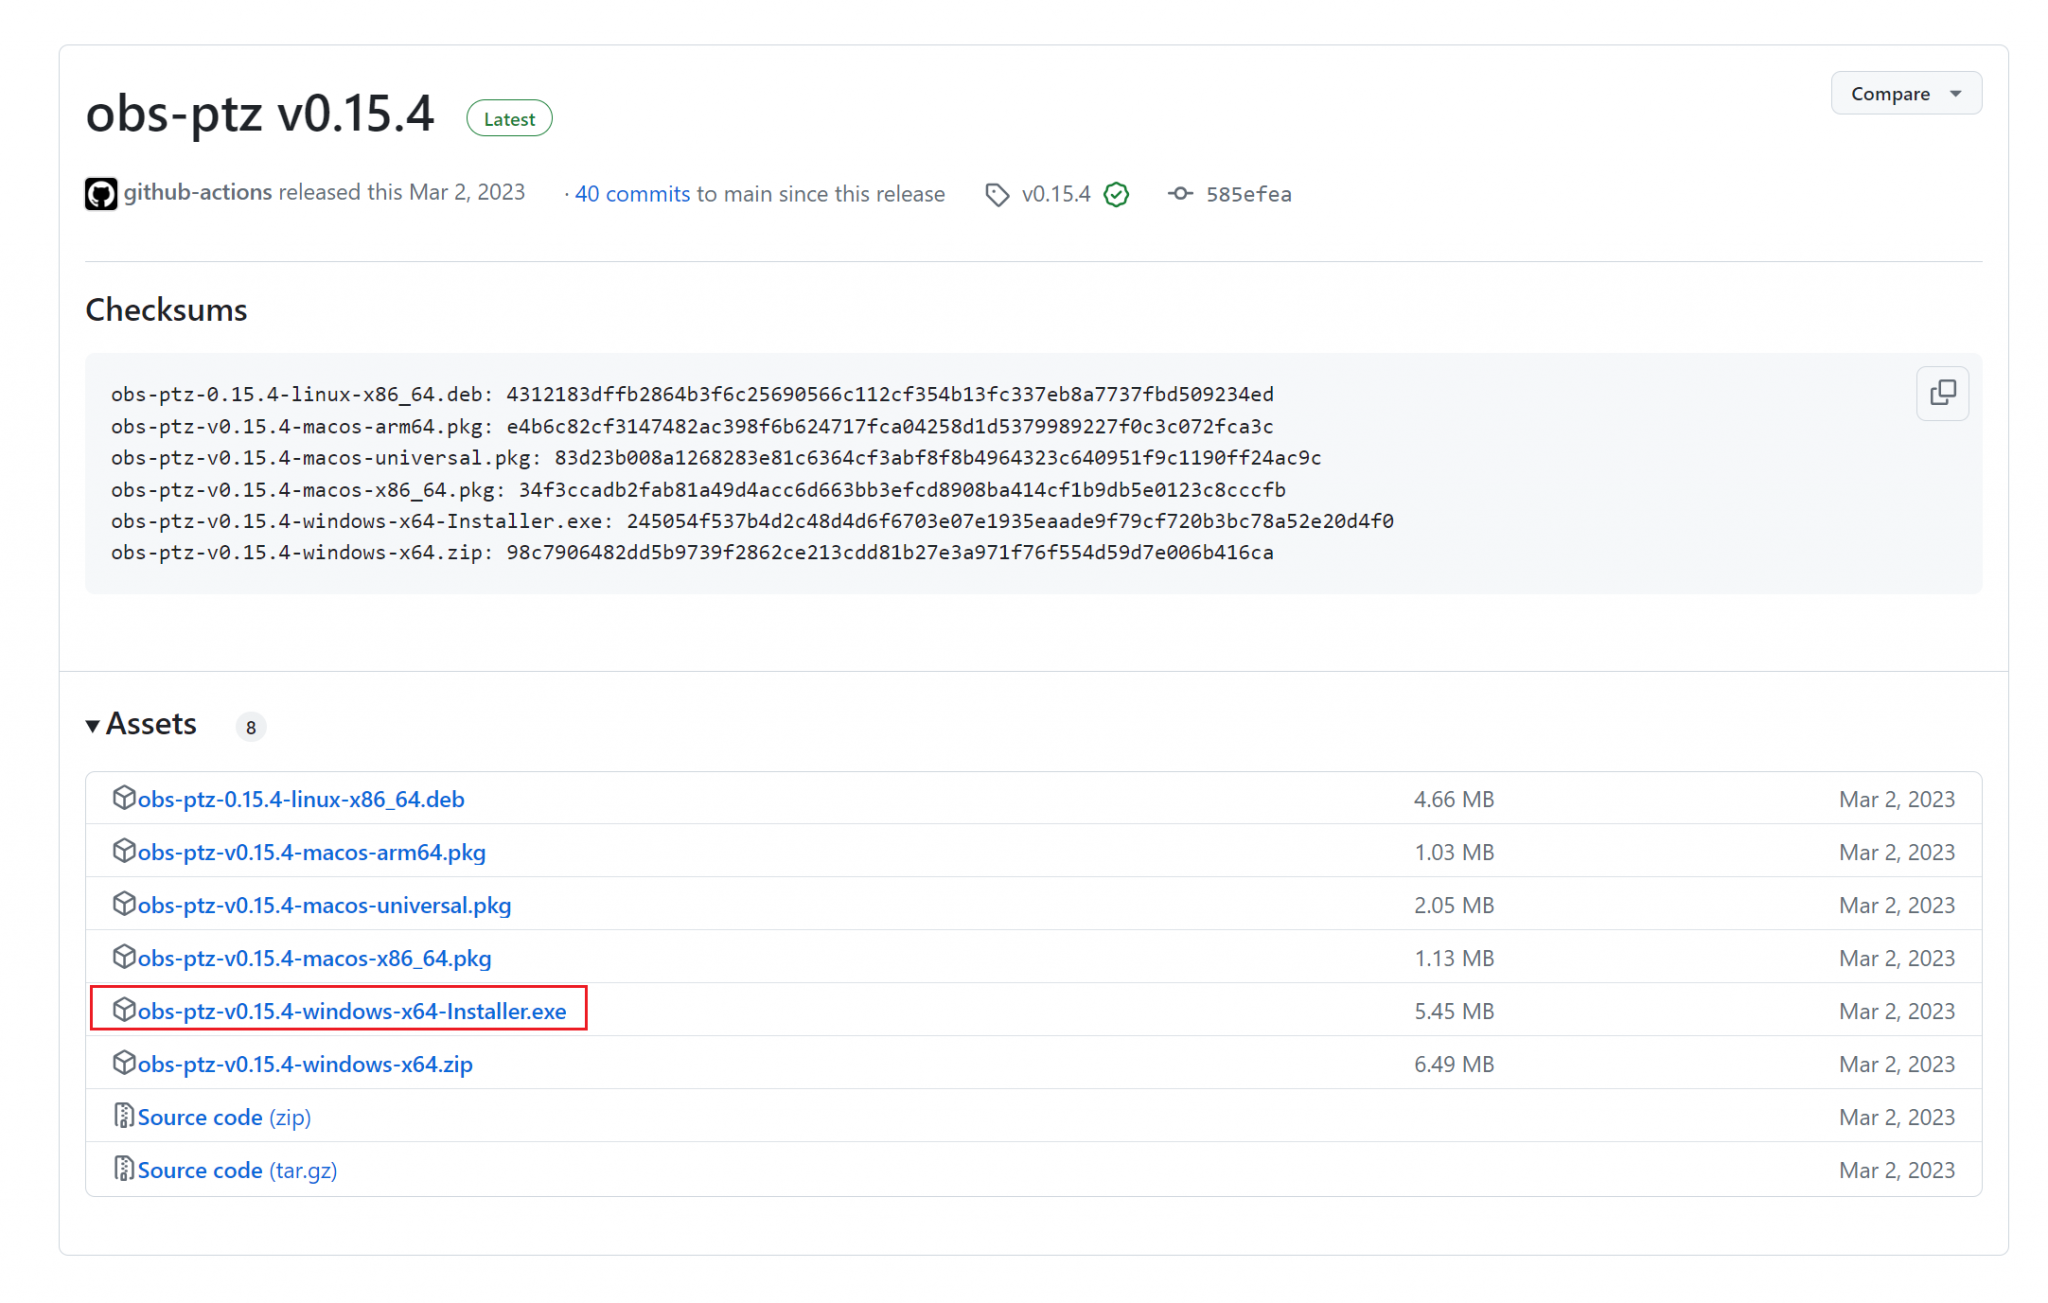The image size is (2048, 1303).
Task: Open the 40 commits link
Action: (x=632, y=194)
